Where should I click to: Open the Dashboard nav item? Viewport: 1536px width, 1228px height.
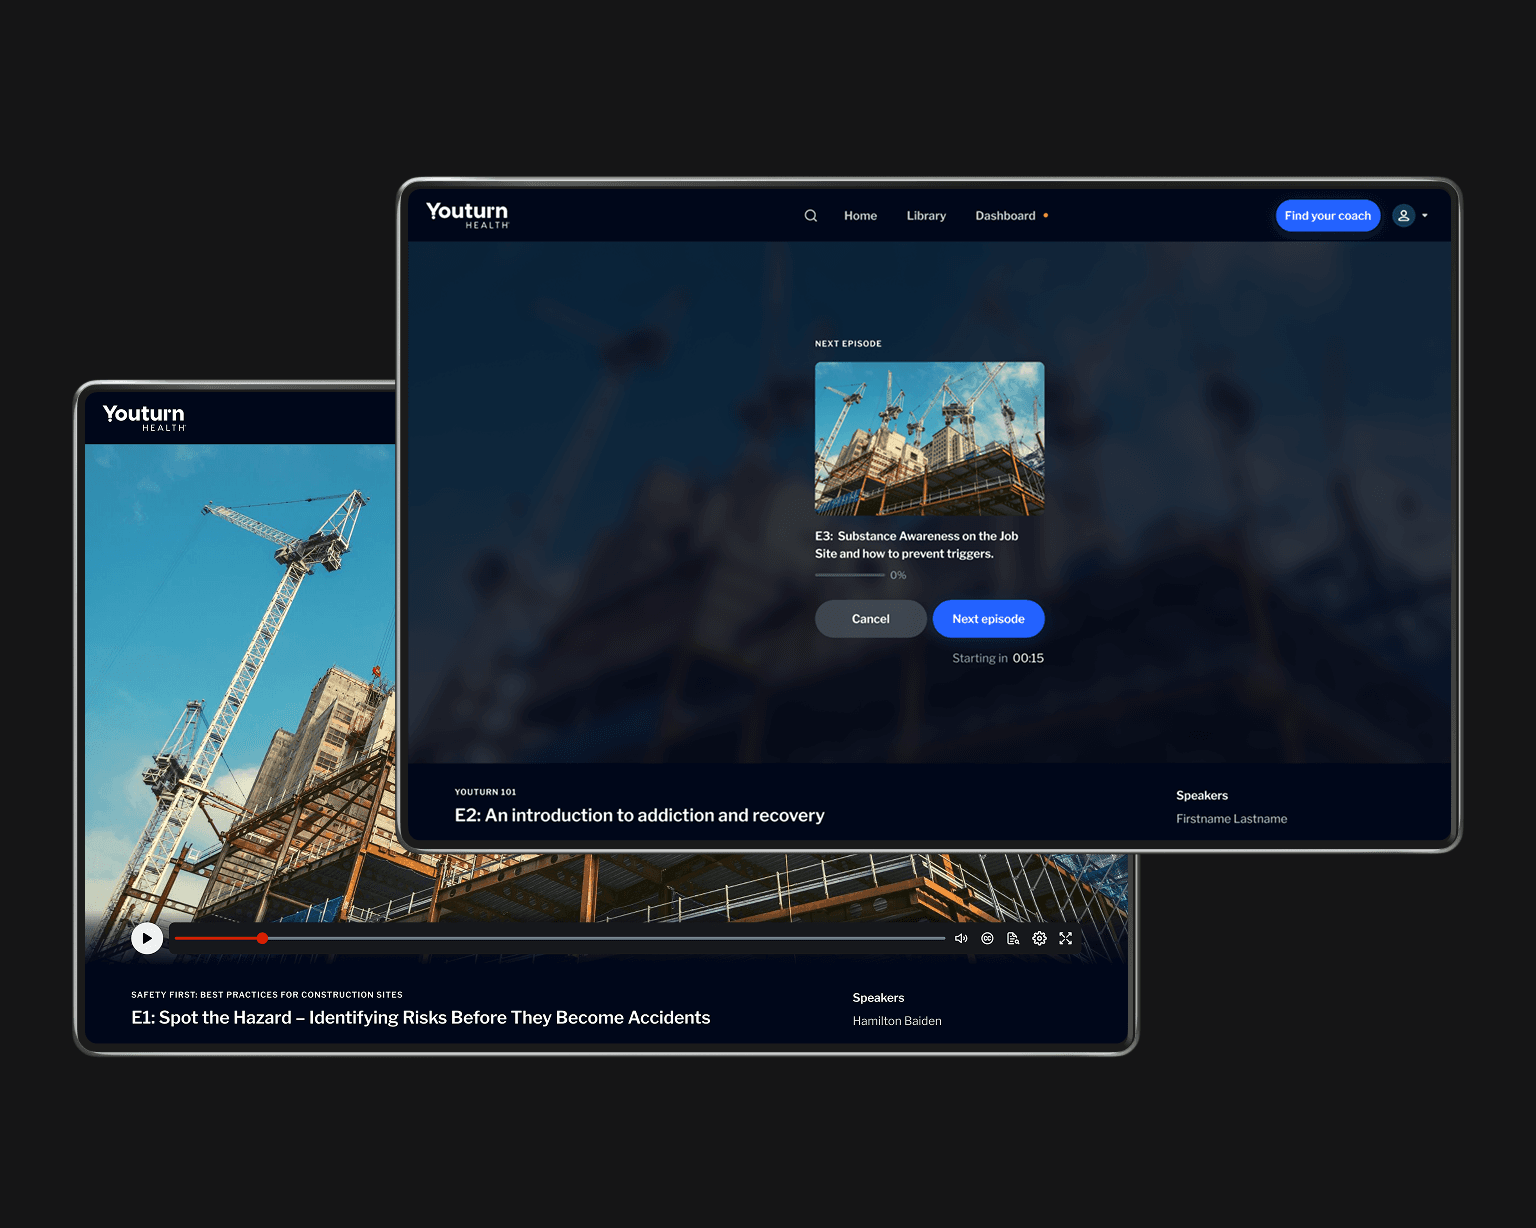tap(1005, 216)
